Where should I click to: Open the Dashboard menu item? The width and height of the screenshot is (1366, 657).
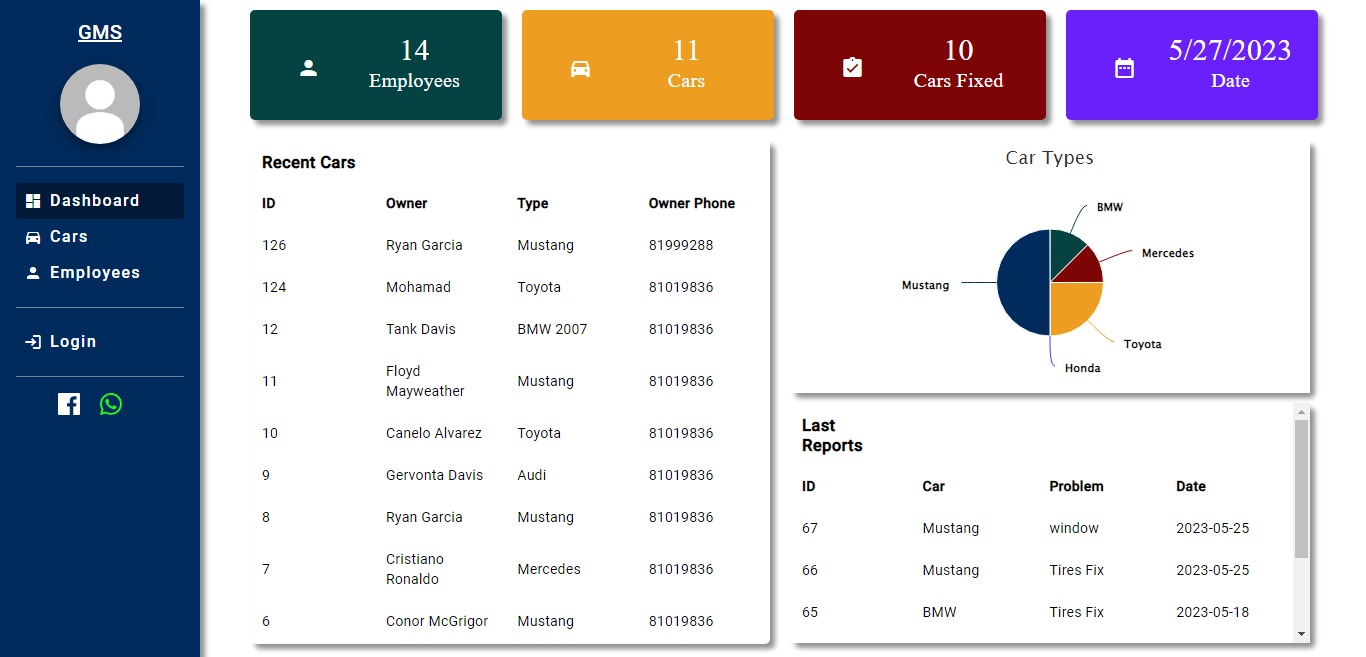[x=100, y=201]
